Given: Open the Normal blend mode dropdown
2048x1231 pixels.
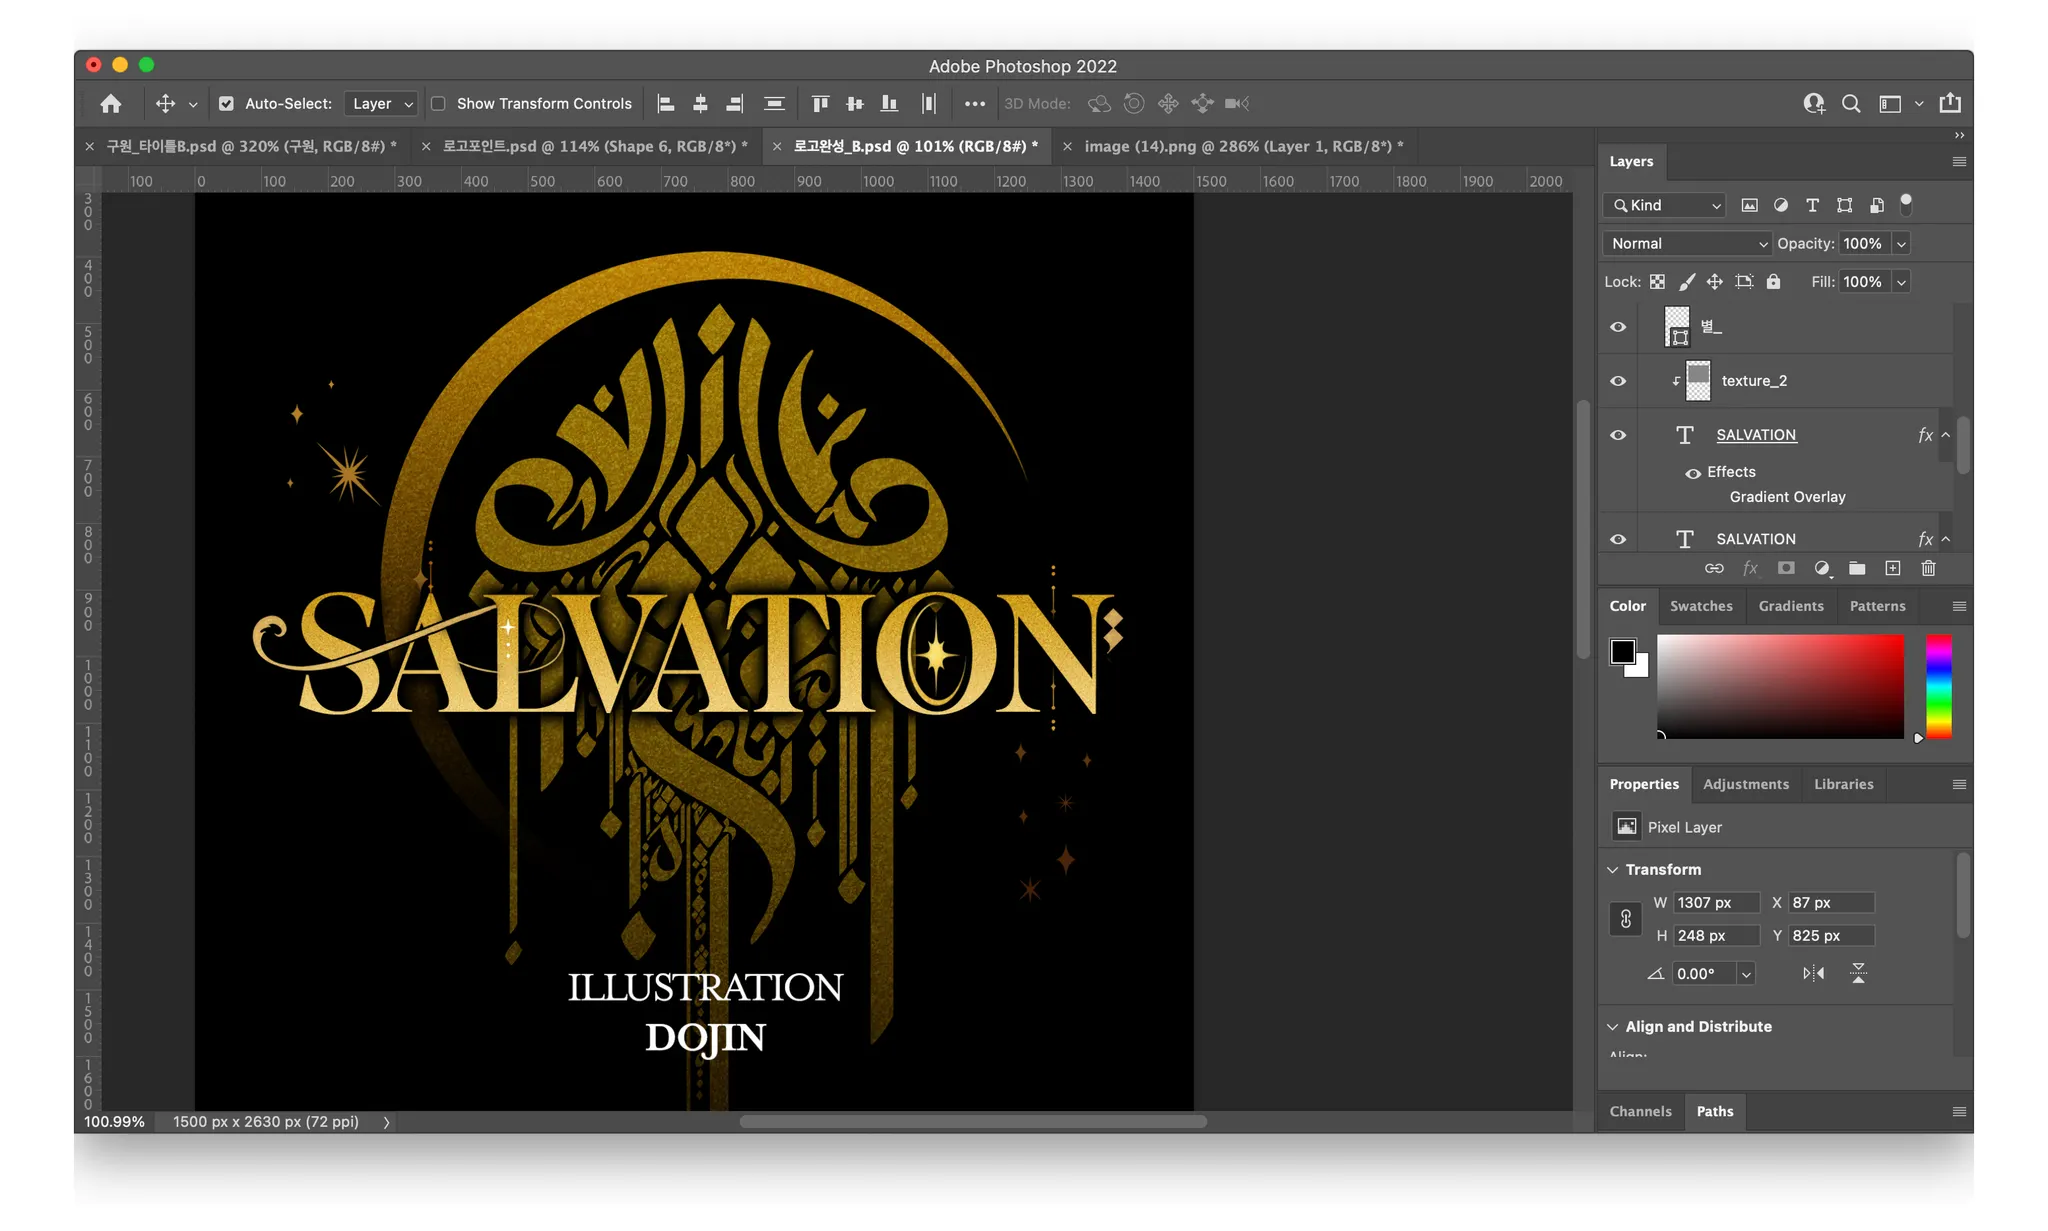Looking at the screenshot, I should [x=1688, y=244].
